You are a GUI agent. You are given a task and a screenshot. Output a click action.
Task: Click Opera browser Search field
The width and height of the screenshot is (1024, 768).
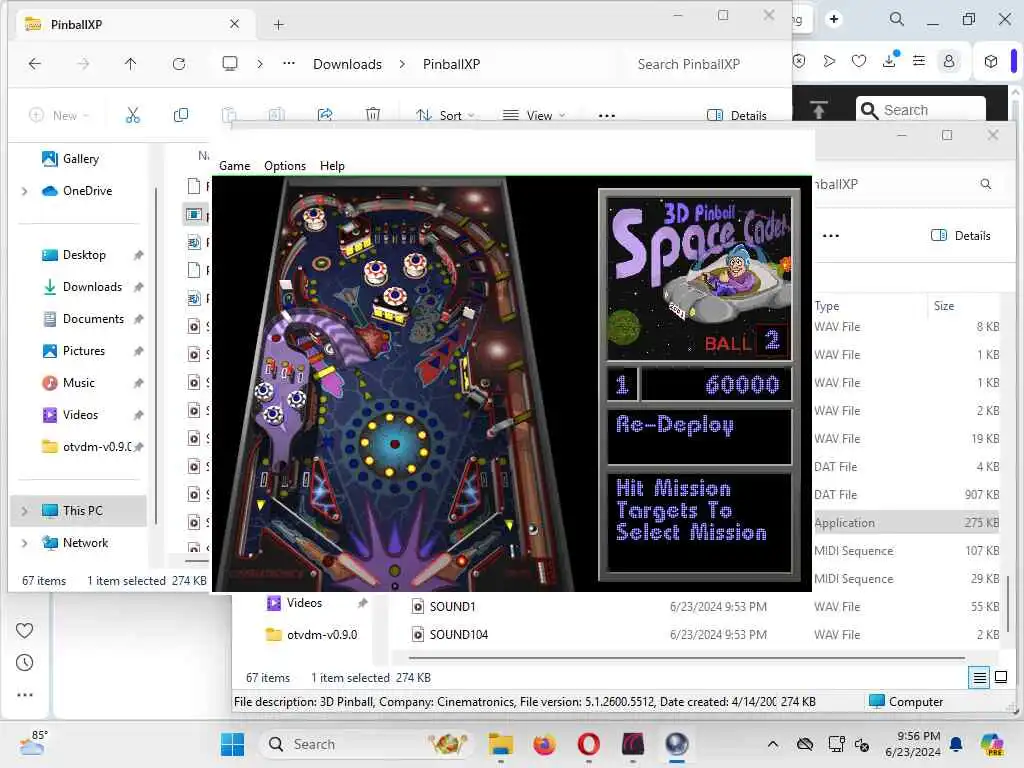pos(921,110)
